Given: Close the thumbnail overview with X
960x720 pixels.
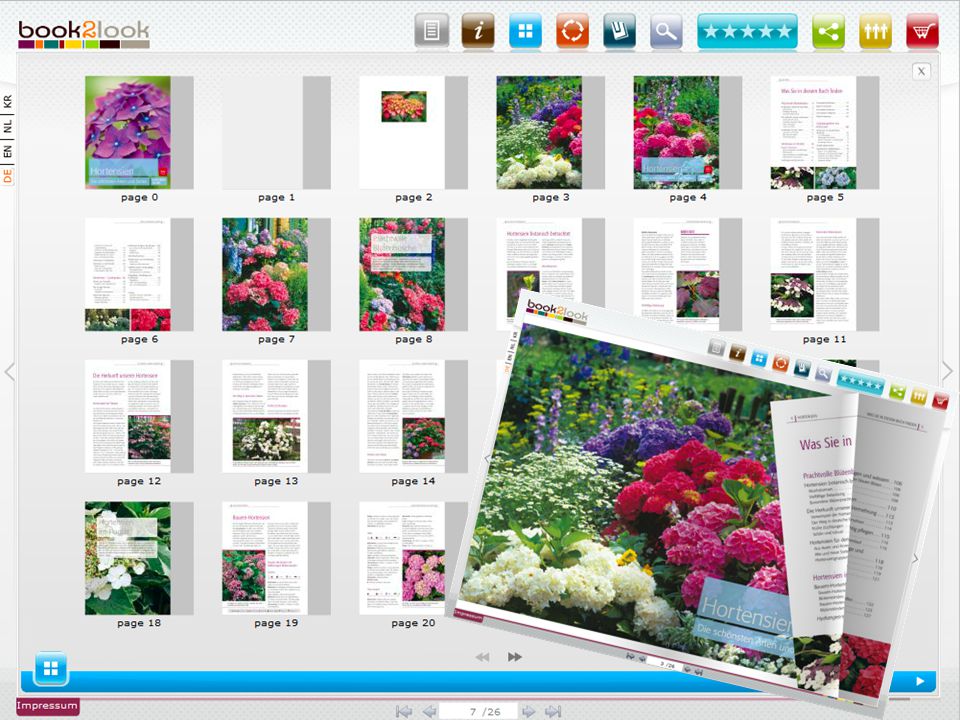Looking at the screenshot, I should click(x=921, y=72).
